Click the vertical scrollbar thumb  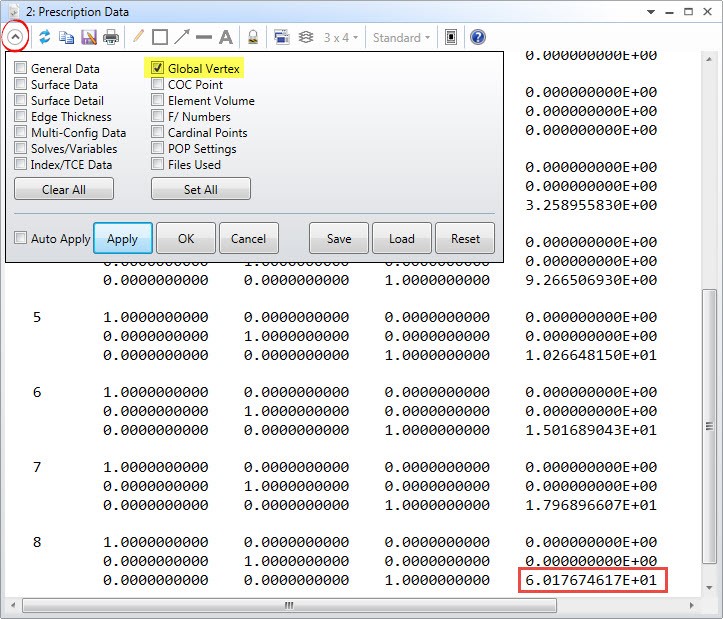tap(710, 426)
